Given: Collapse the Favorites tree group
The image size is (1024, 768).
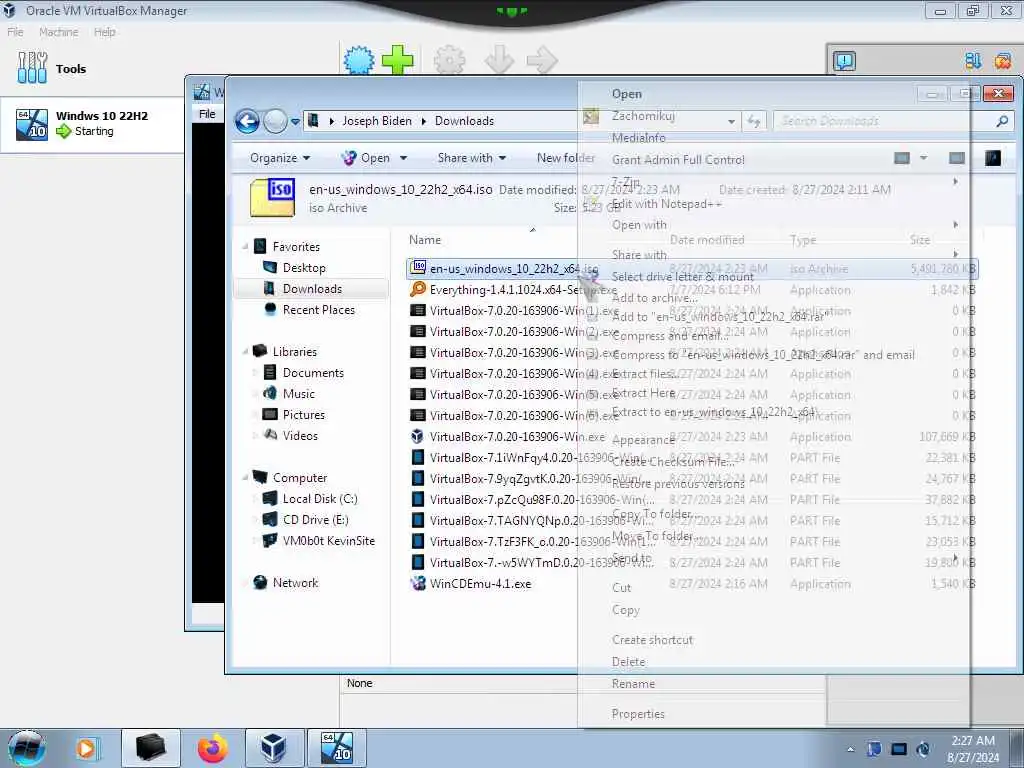Looking at the screenshot, I should [x=246, y=247].
